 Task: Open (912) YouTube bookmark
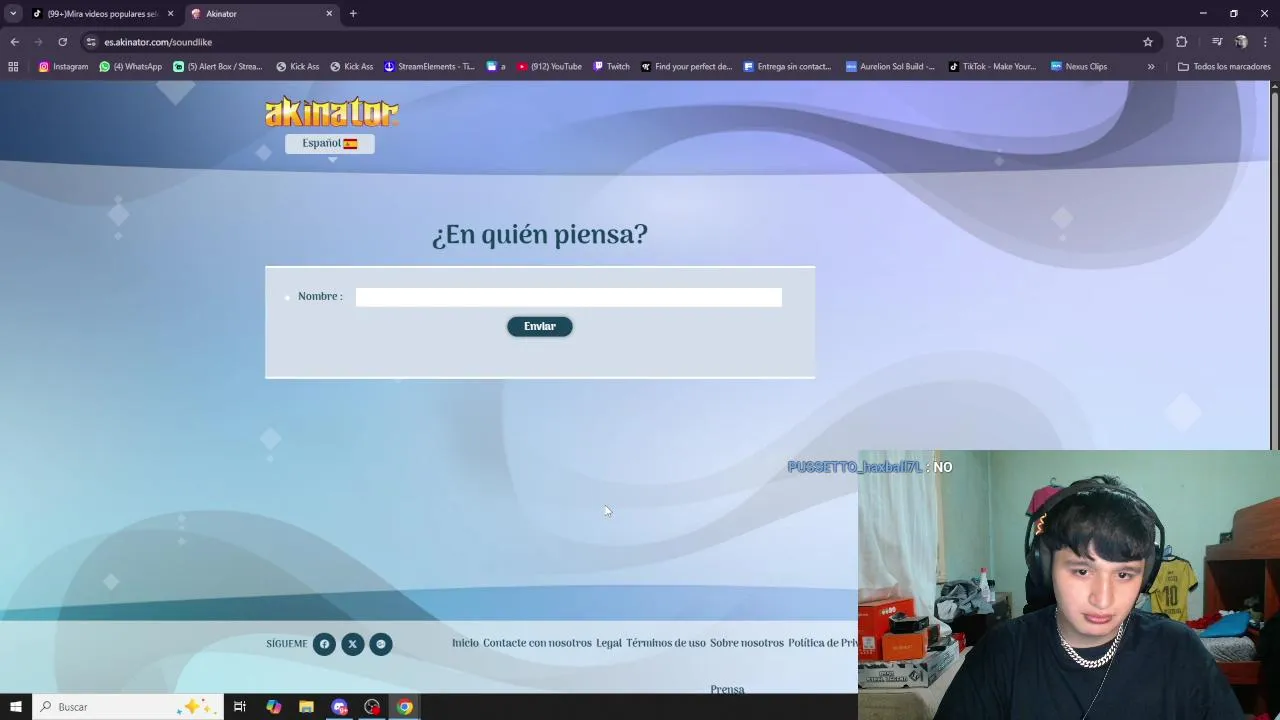click(549, 67)
